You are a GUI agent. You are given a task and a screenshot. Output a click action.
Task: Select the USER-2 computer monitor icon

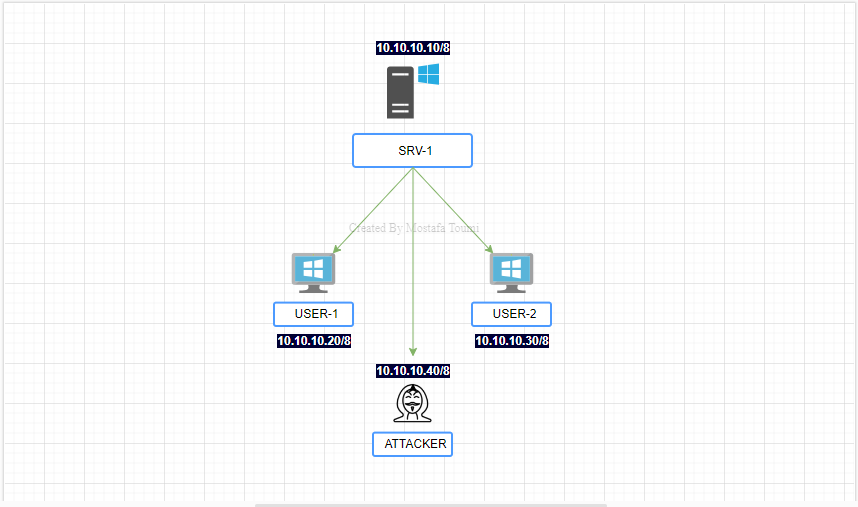click(x=511, y=272)
